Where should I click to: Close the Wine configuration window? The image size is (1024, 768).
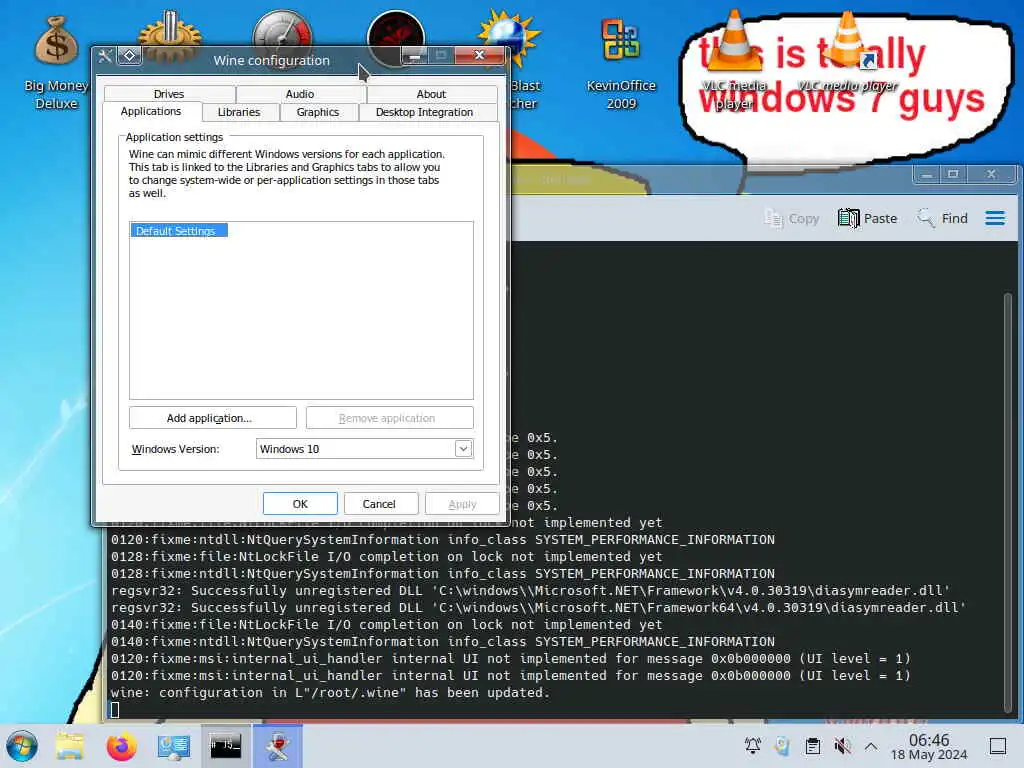479,55
